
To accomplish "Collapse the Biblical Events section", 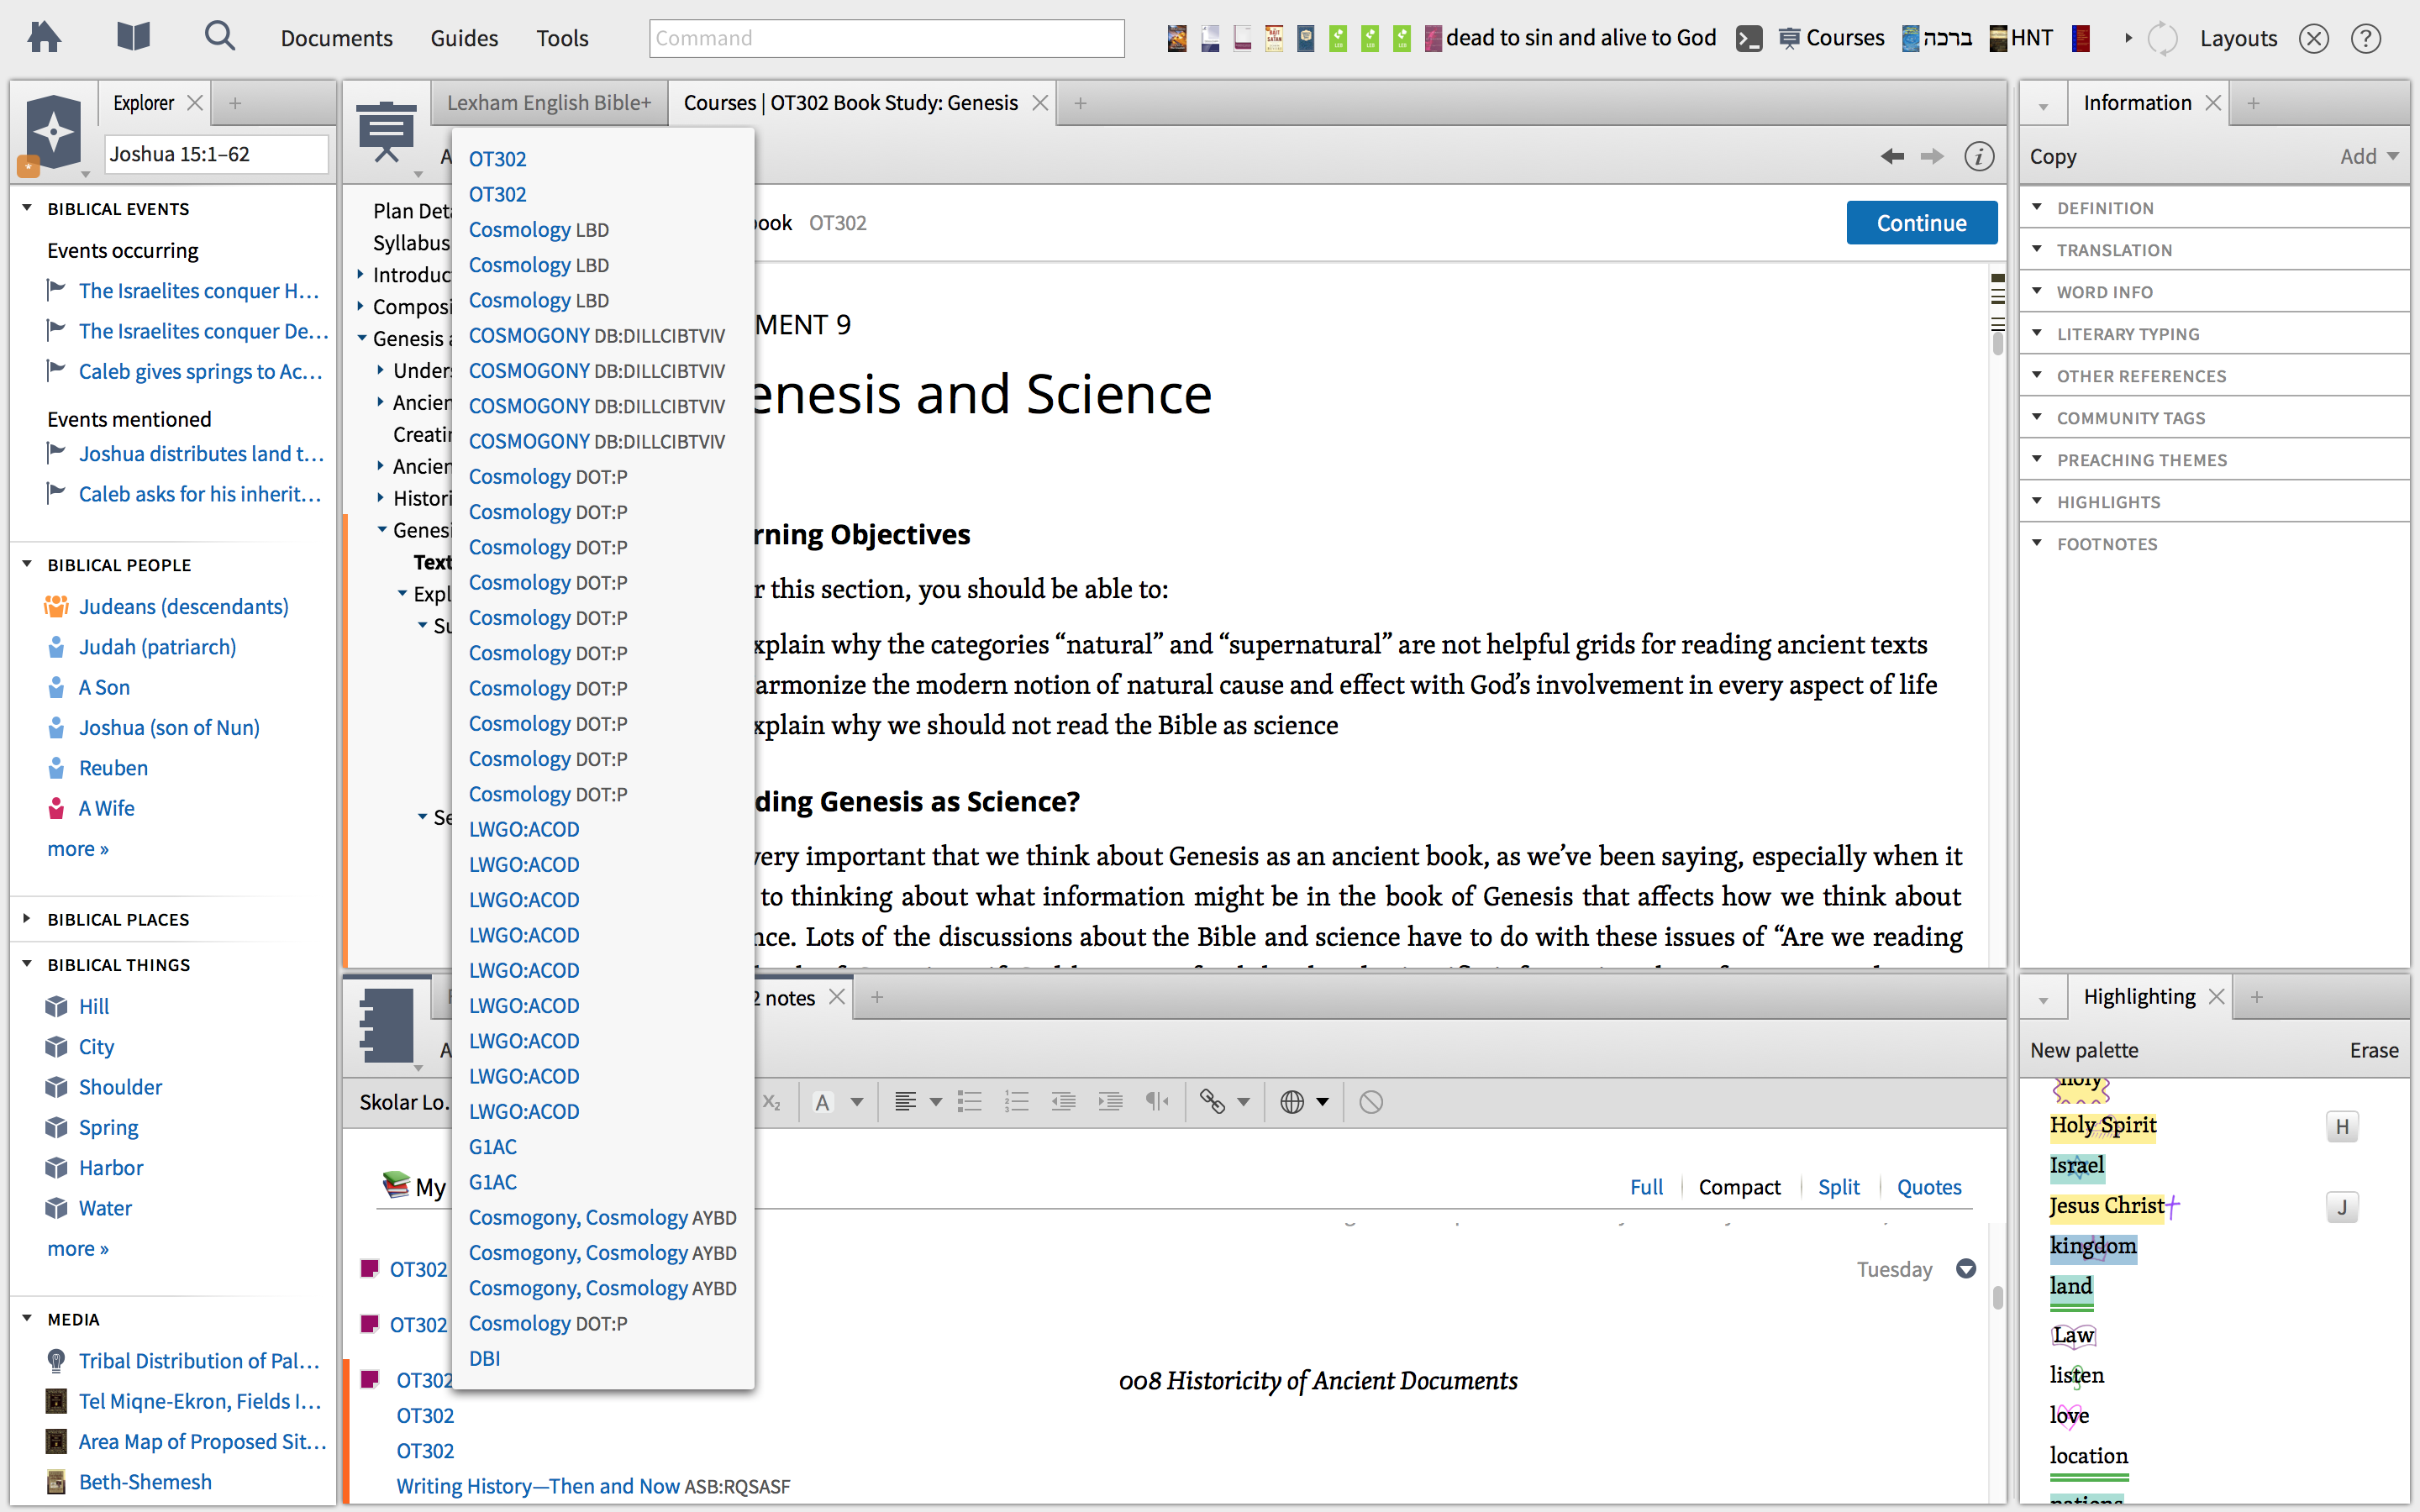I will coord(27,208).
